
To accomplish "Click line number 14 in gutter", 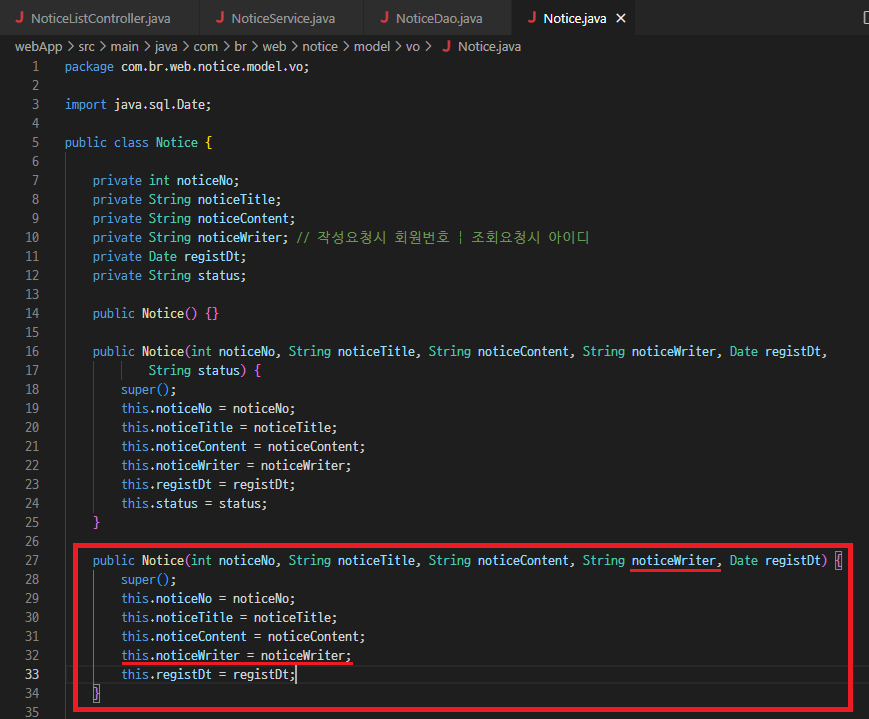I will click(32, 313).
